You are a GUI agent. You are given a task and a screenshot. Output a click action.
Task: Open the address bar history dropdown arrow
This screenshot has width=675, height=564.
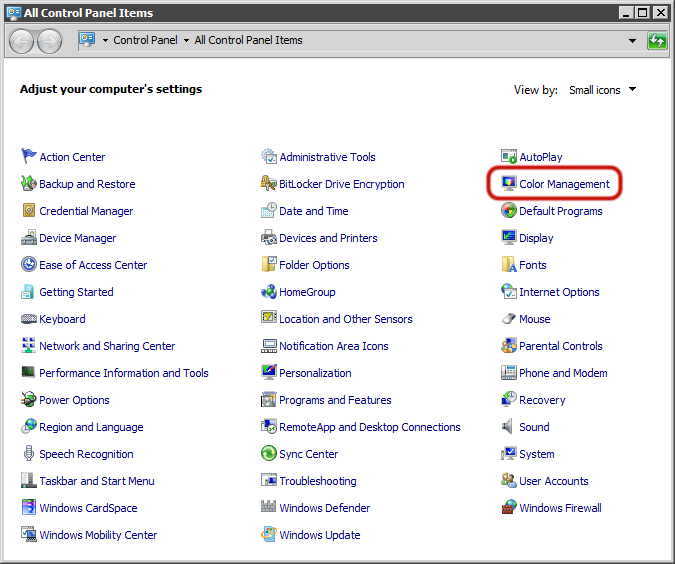point(632,41)
